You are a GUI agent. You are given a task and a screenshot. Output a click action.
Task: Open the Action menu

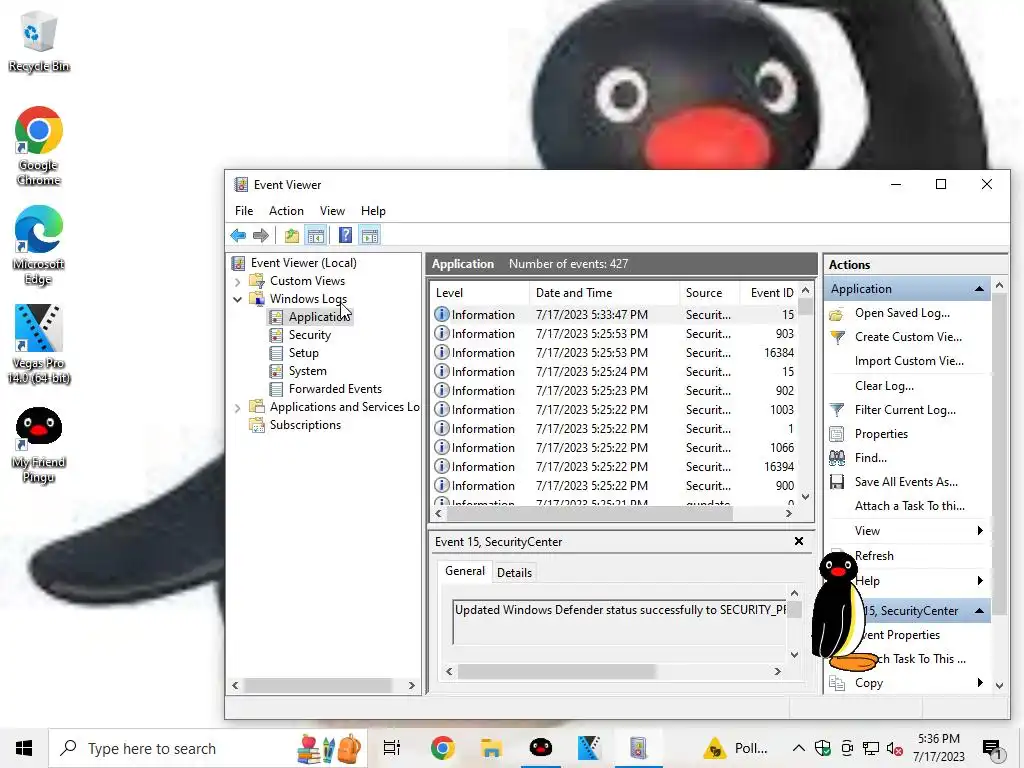pyautogui.click(x=286, y=211)
